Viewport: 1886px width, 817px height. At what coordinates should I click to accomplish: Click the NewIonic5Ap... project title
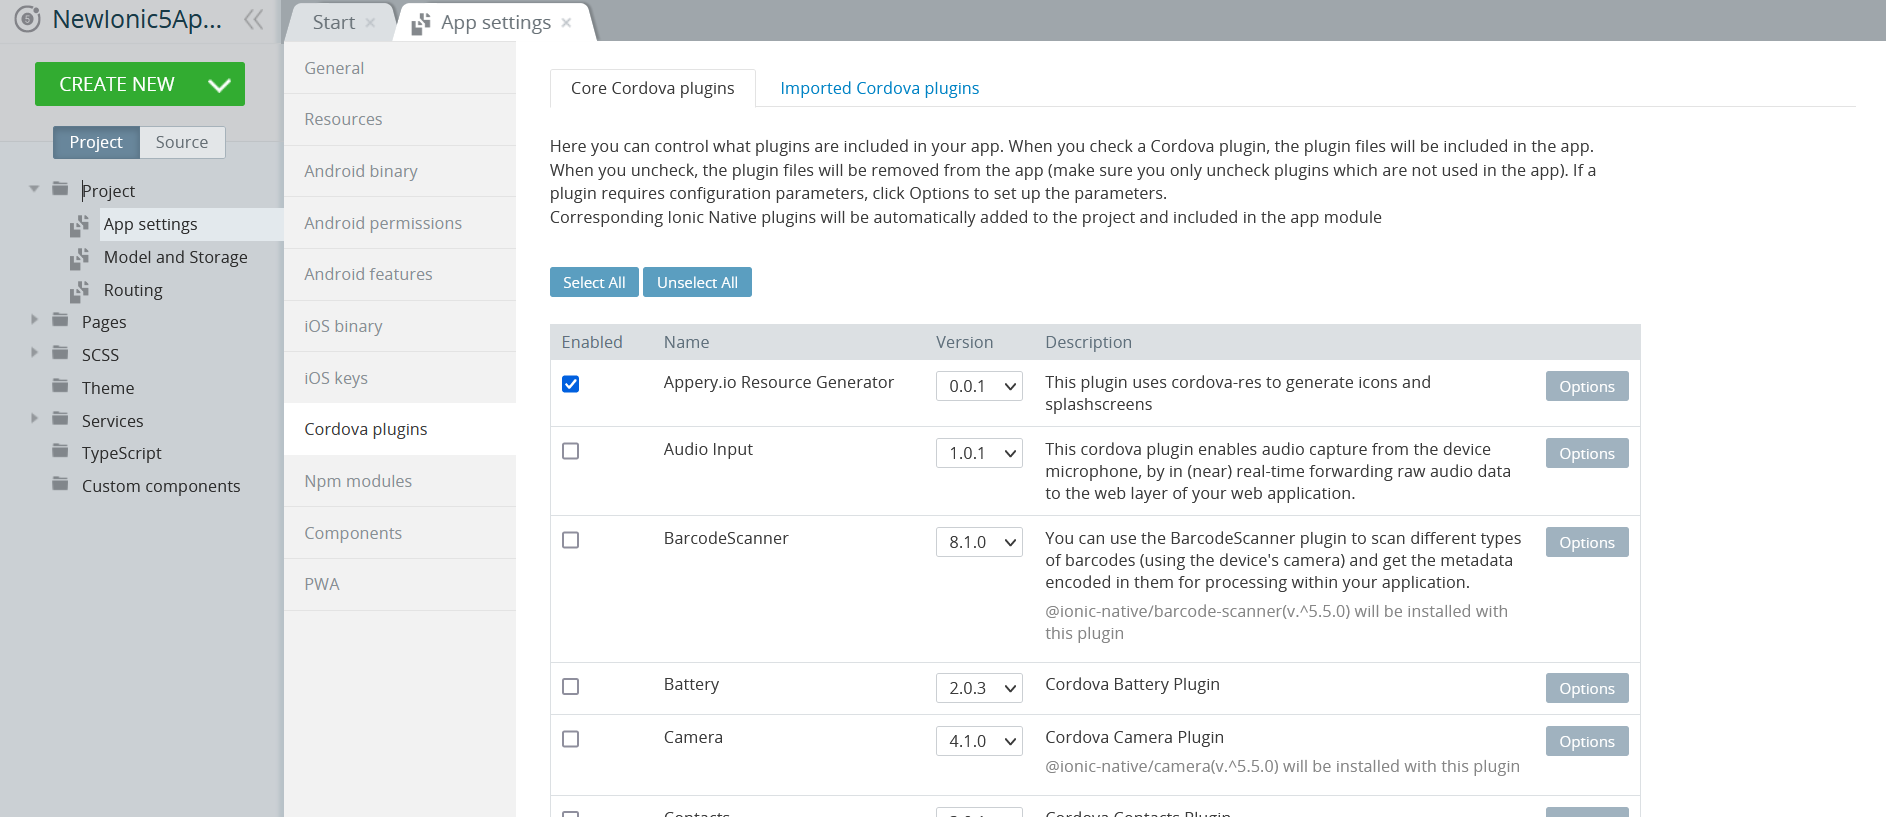tap(137, 19)
